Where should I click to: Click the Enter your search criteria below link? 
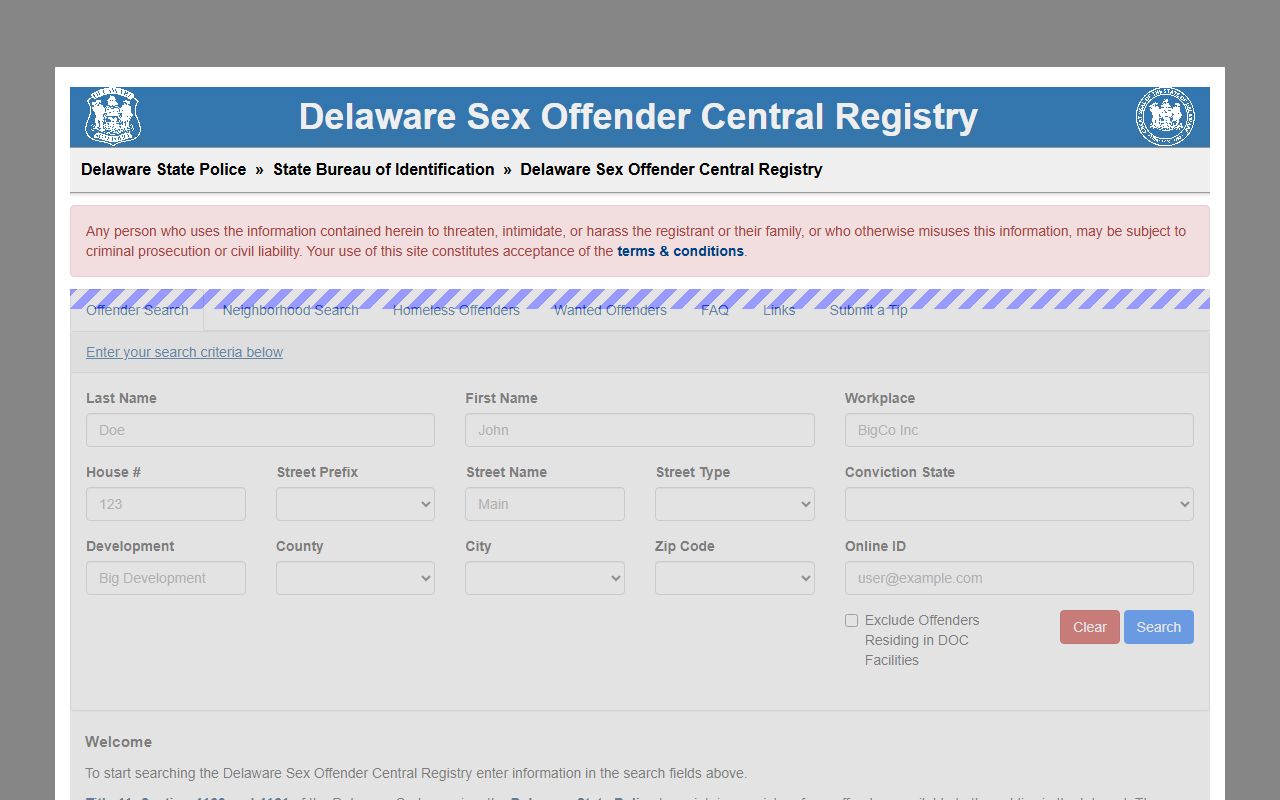coord(184,352)
